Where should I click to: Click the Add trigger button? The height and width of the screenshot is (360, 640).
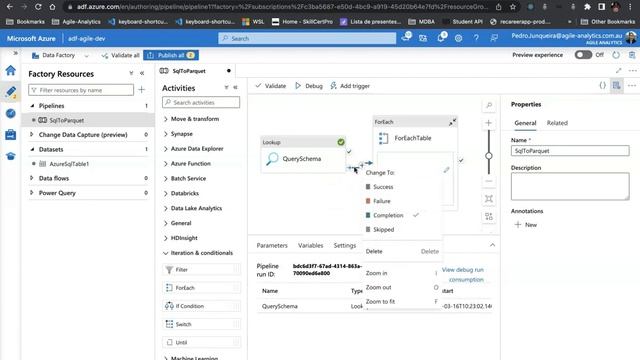tap(350, 86)
